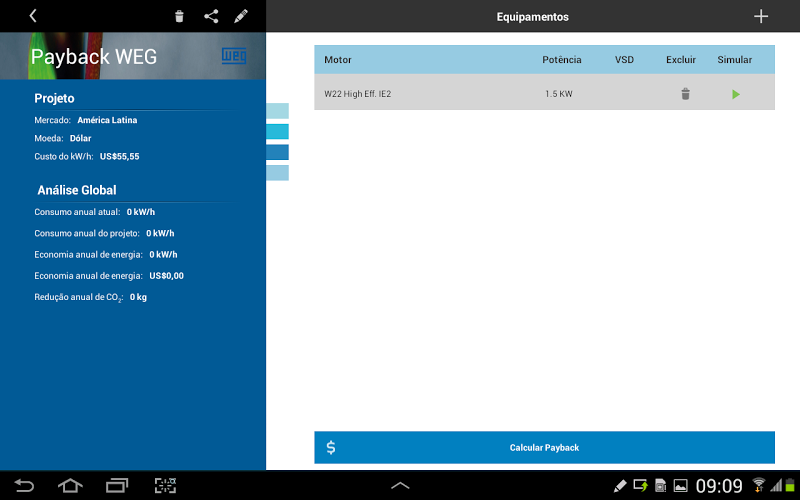Delete W22 High Eff. IE2 motor row

tap(685, 94)
